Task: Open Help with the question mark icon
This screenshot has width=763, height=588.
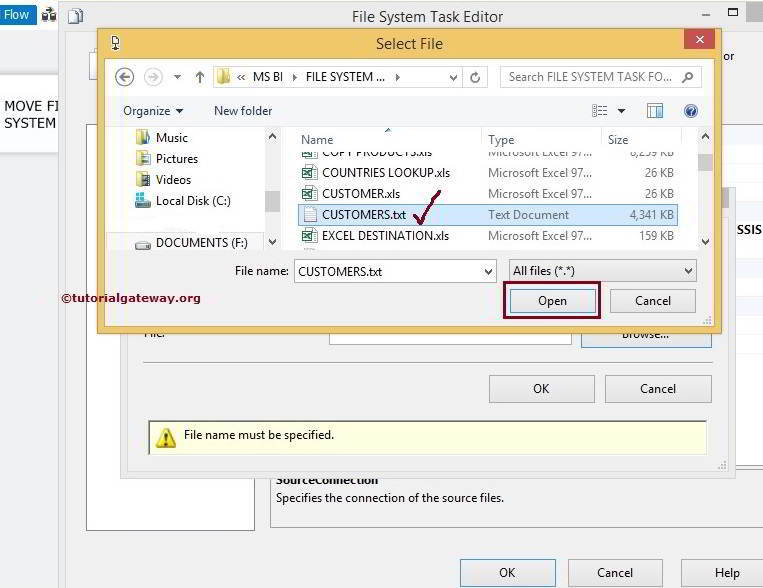Action: click(x=690, y=111)
